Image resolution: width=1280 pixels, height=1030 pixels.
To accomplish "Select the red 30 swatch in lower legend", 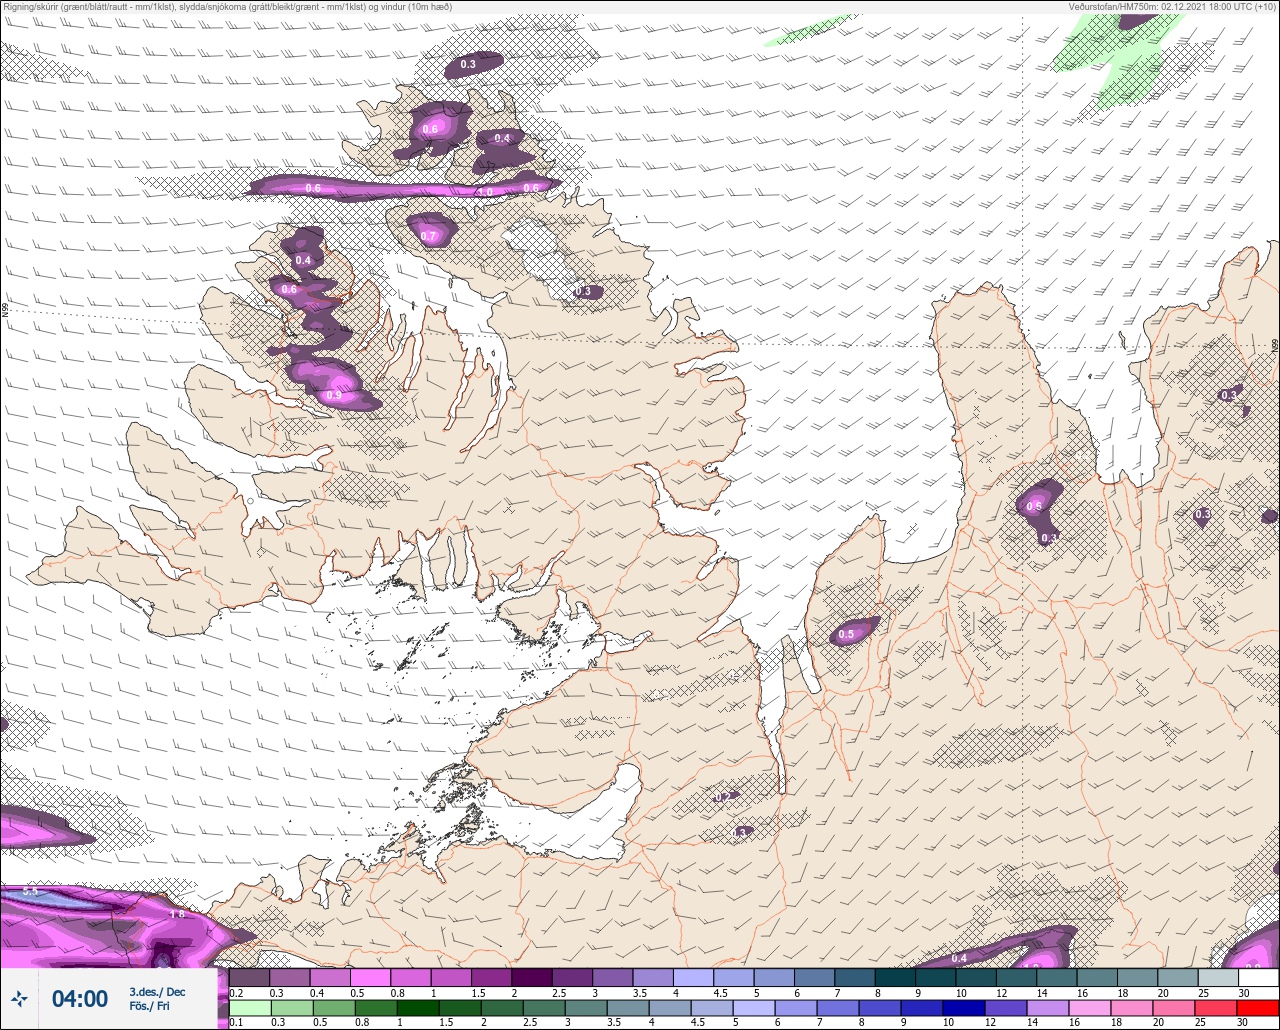I will pos(1258,1008).
